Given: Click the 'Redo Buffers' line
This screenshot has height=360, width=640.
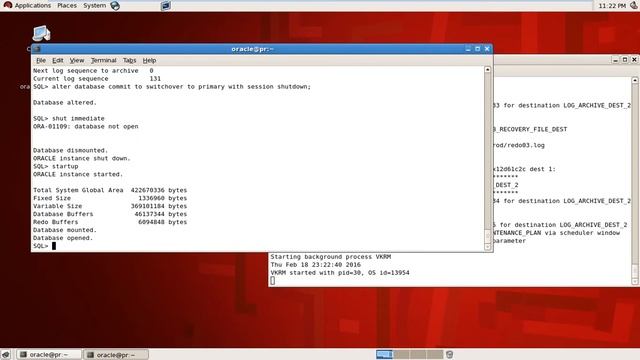Looking at the screenshot, I should click(110, 222).
